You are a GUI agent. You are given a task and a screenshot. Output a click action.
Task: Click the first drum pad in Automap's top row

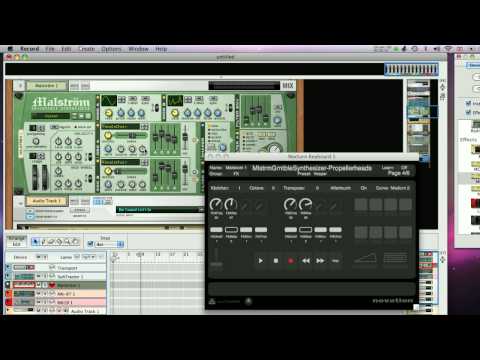tap(361, 204)
